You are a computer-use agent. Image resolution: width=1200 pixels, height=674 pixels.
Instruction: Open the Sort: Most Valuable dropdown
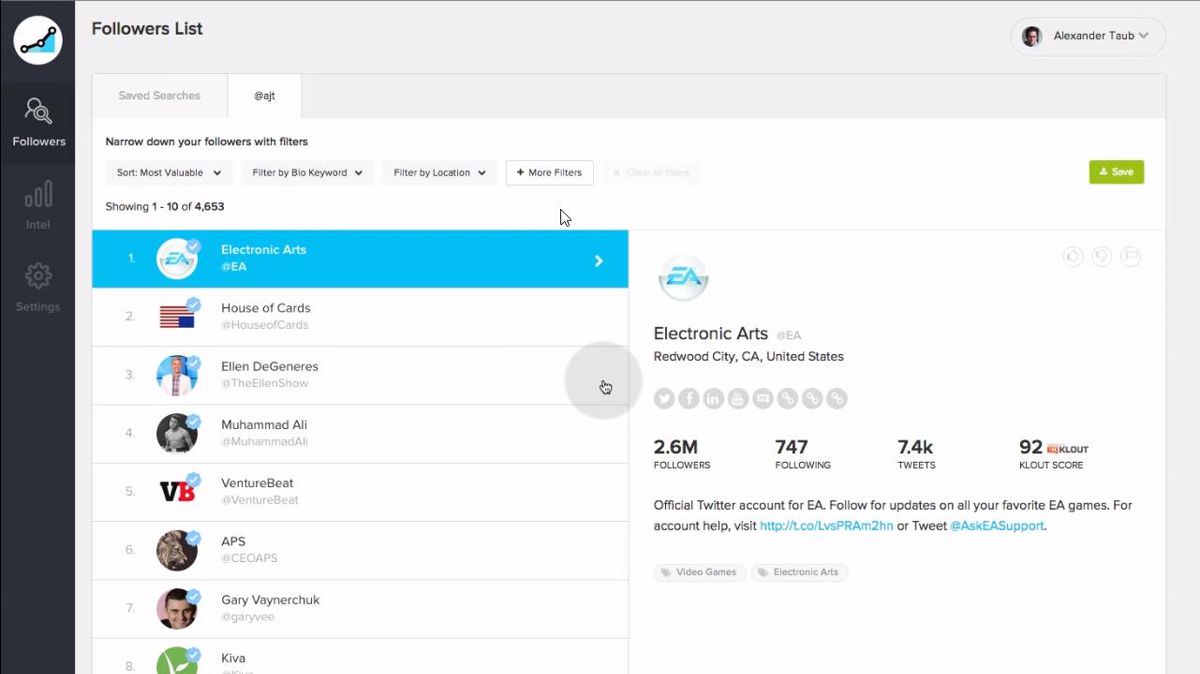[x=169, y=173]
